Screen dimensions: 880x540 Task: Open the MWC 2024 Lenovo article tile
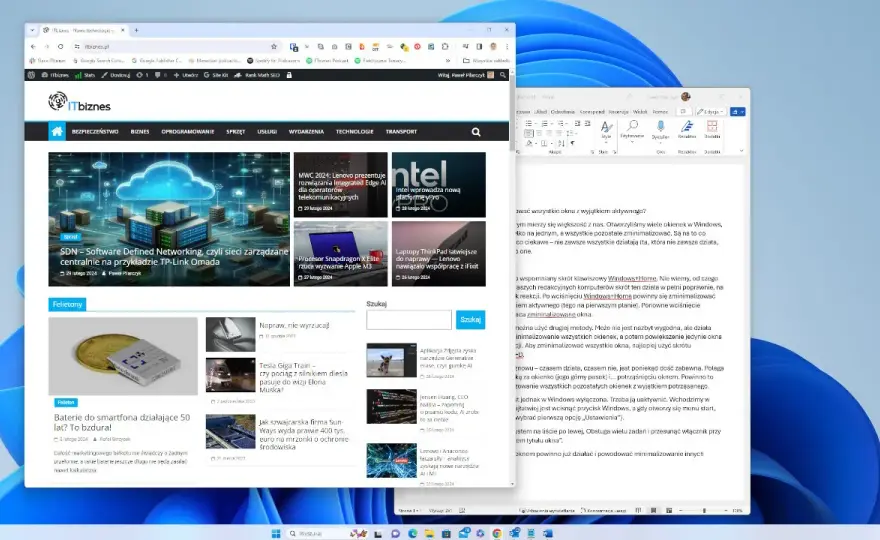click(x=341, y=185)
